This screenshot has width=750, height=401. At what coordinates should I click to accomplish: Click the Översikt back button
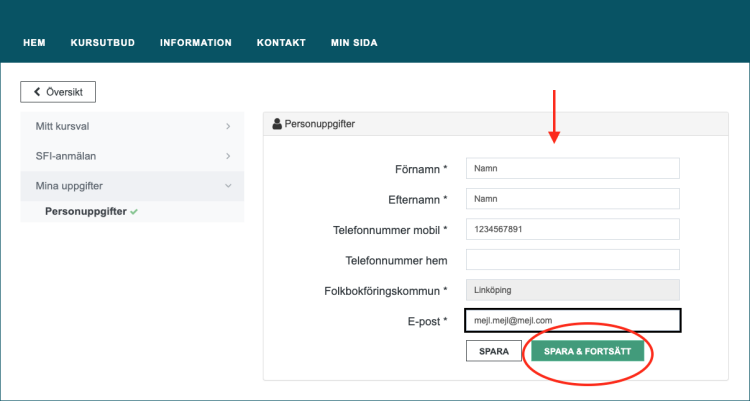coord(58,92)
